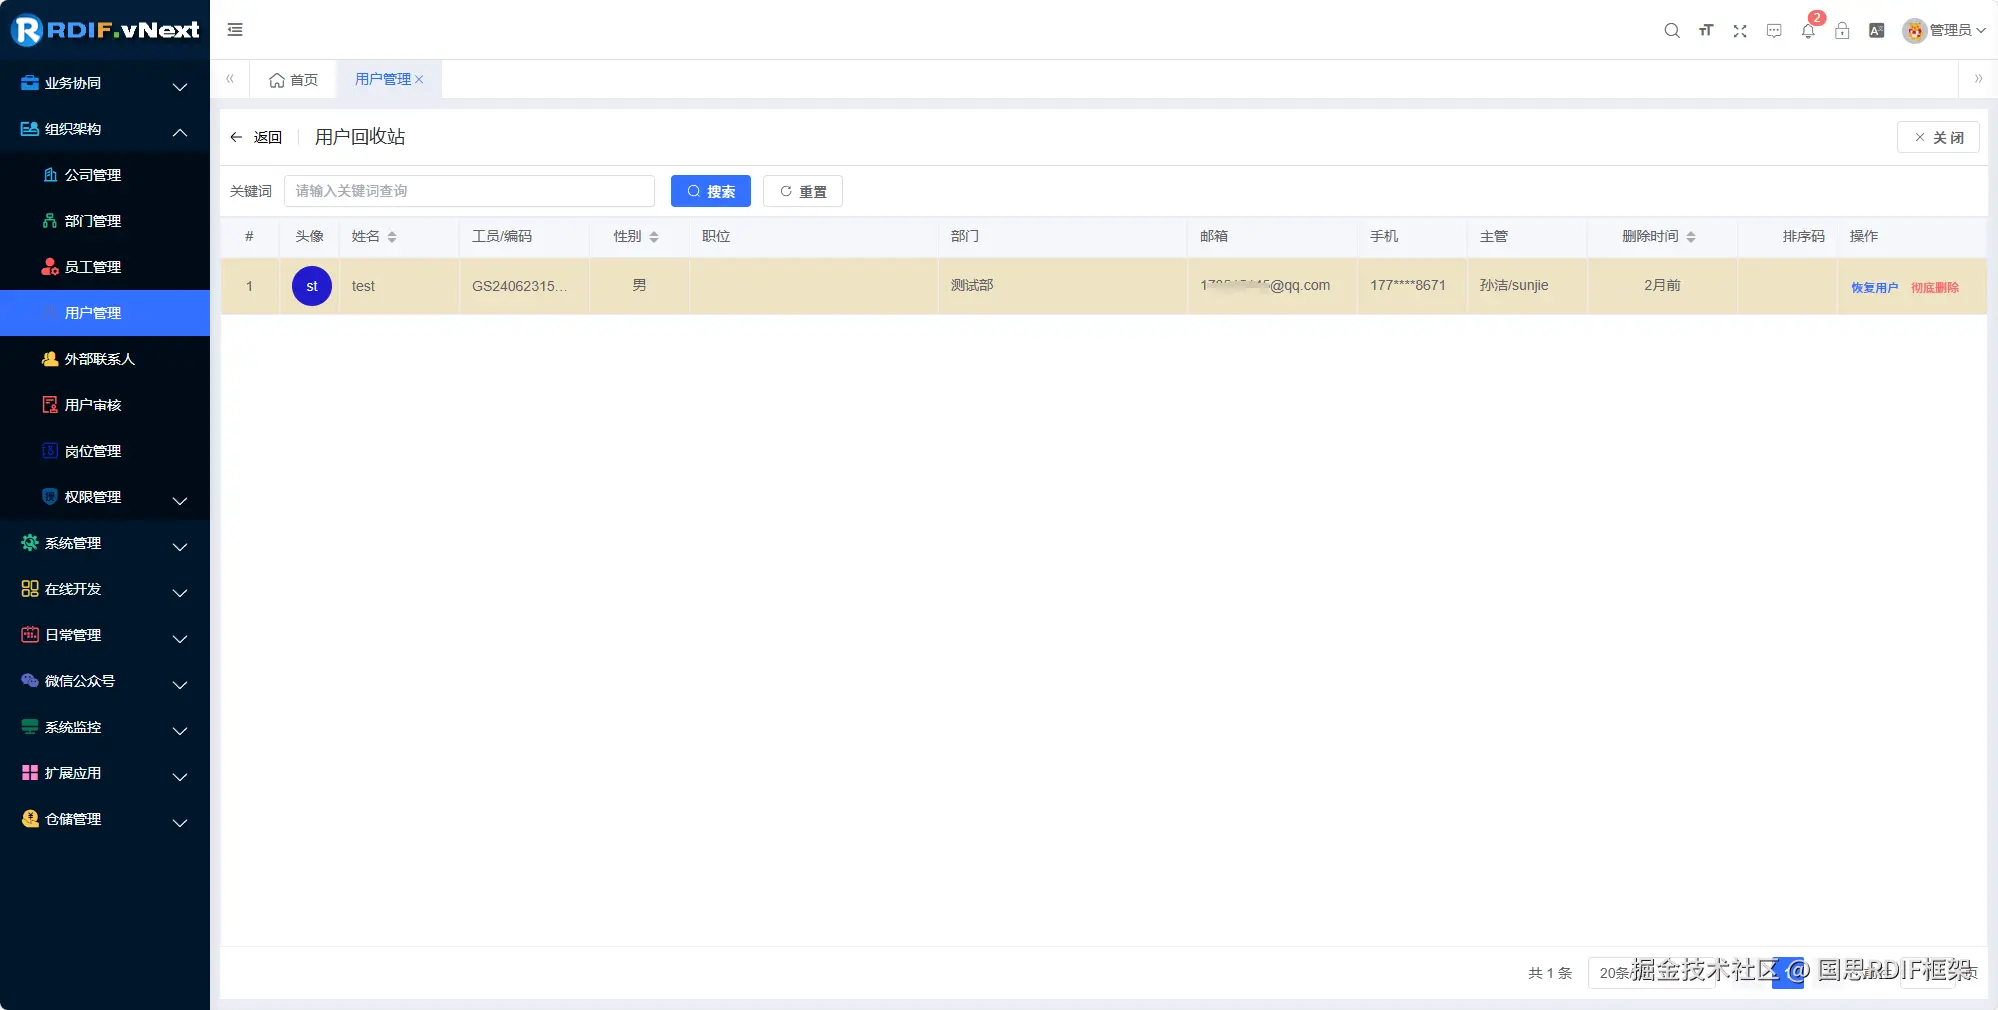Viewport: 1998px width, 1010px height.
Task: Open 用户审核 in the sidebar
Action: click(105, 405)
